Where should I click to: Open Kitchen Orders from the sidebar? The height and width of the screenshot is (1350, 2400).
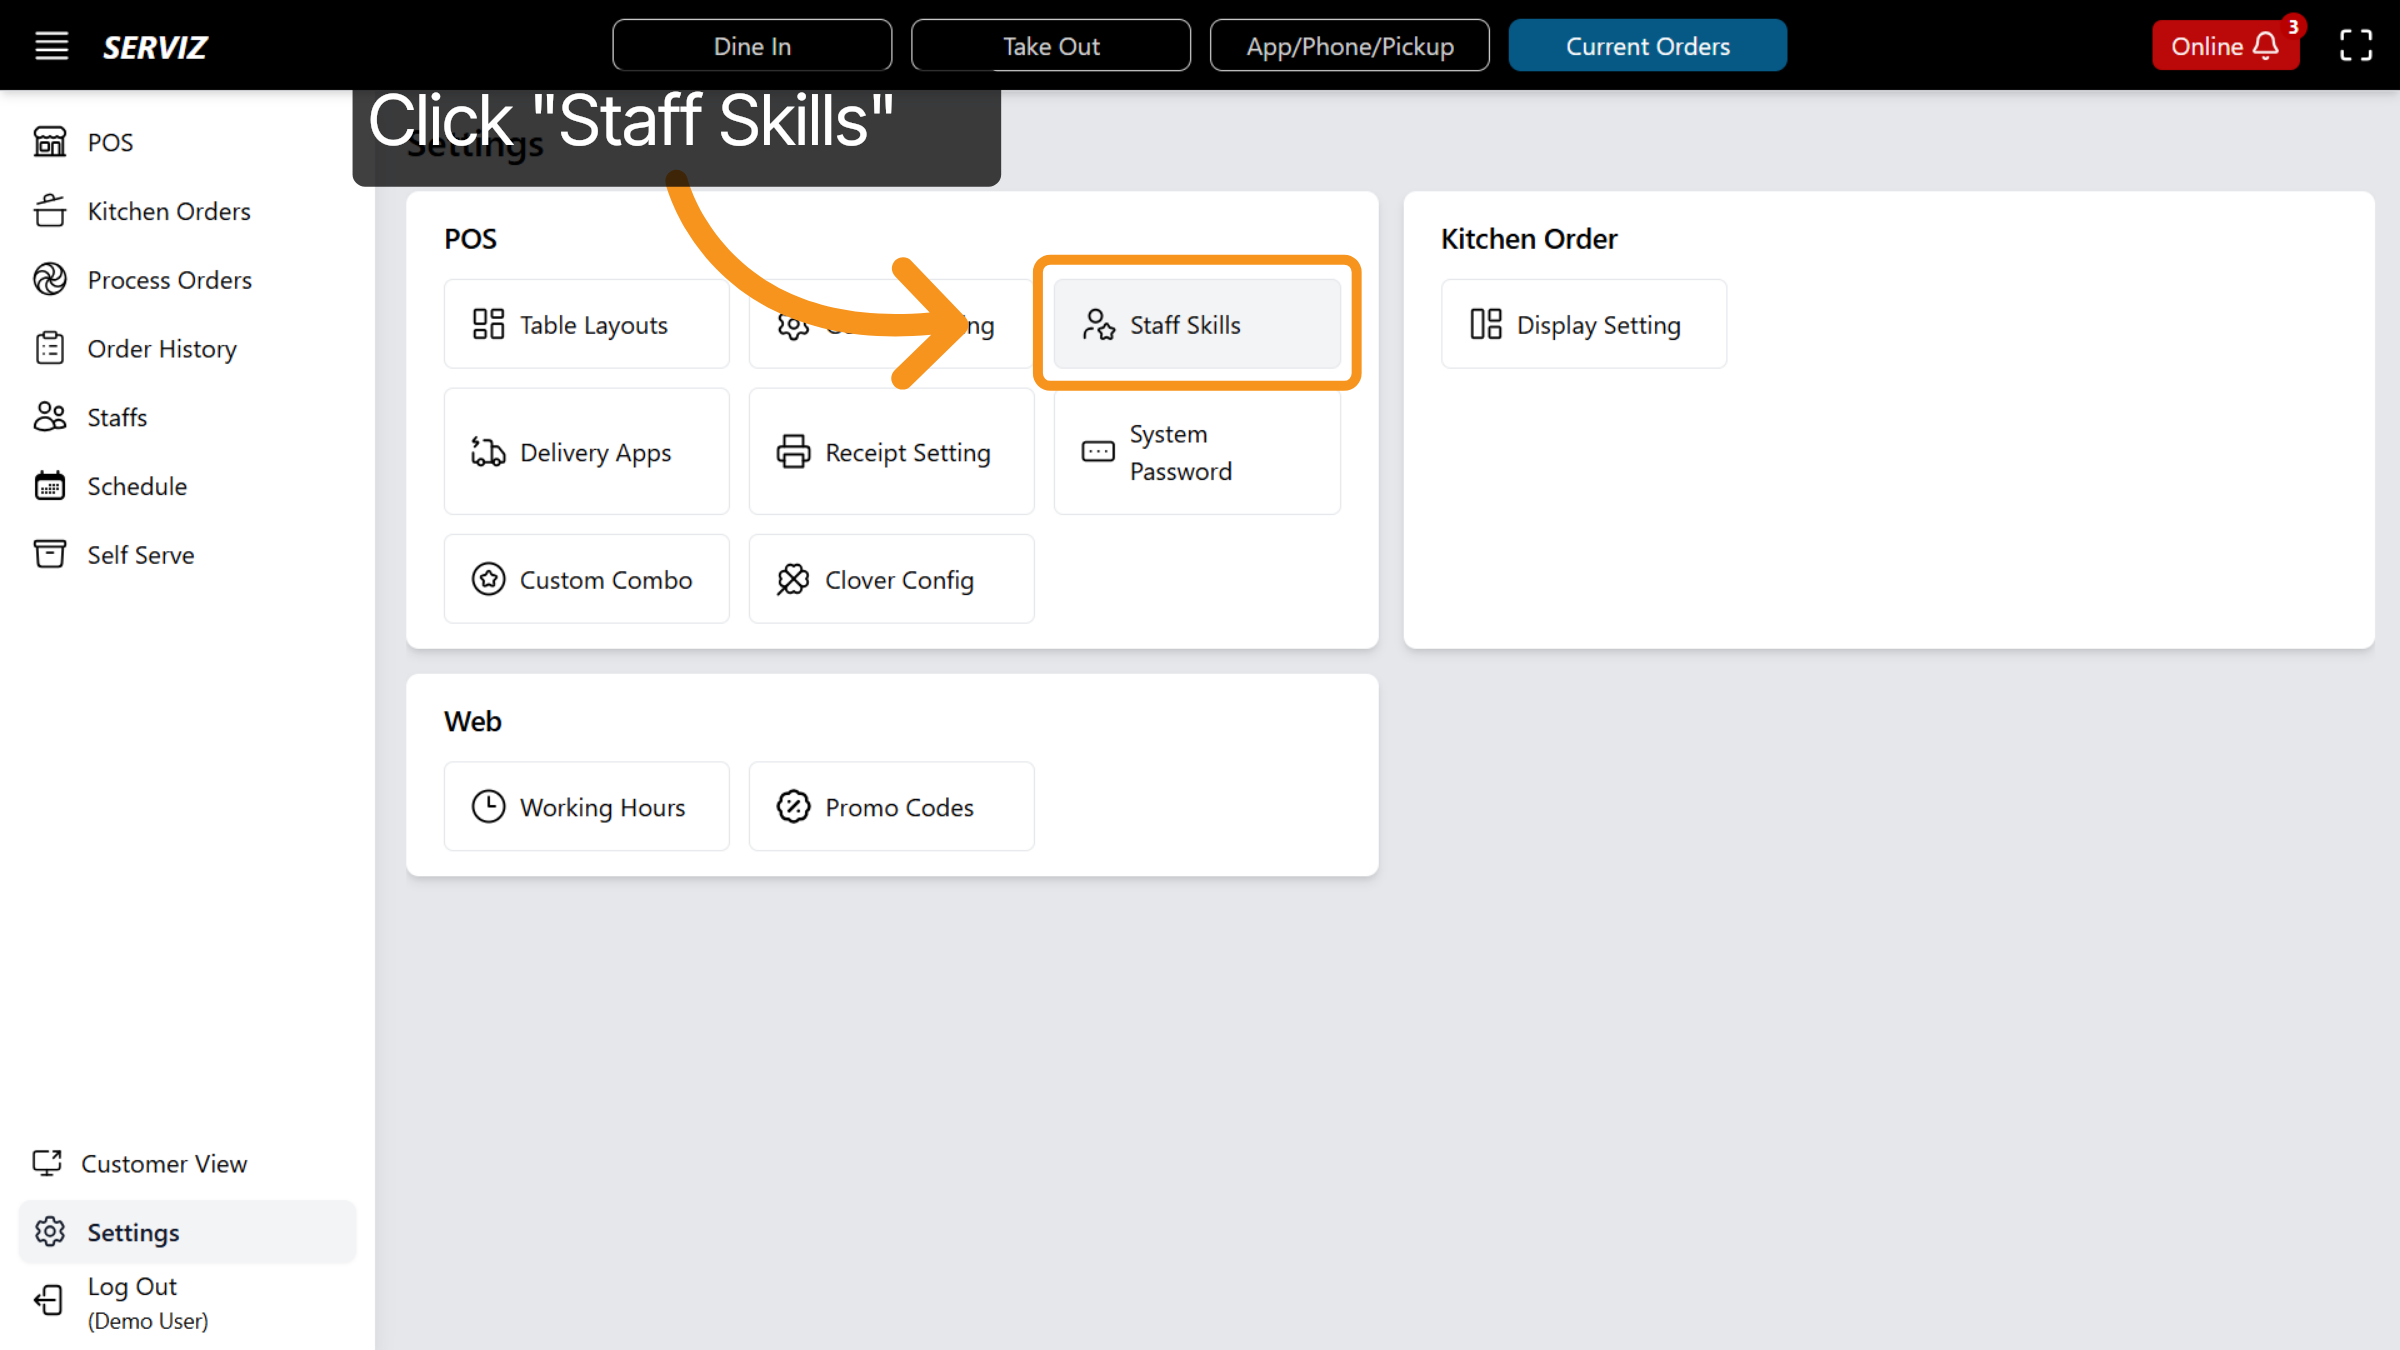point(168,211)
